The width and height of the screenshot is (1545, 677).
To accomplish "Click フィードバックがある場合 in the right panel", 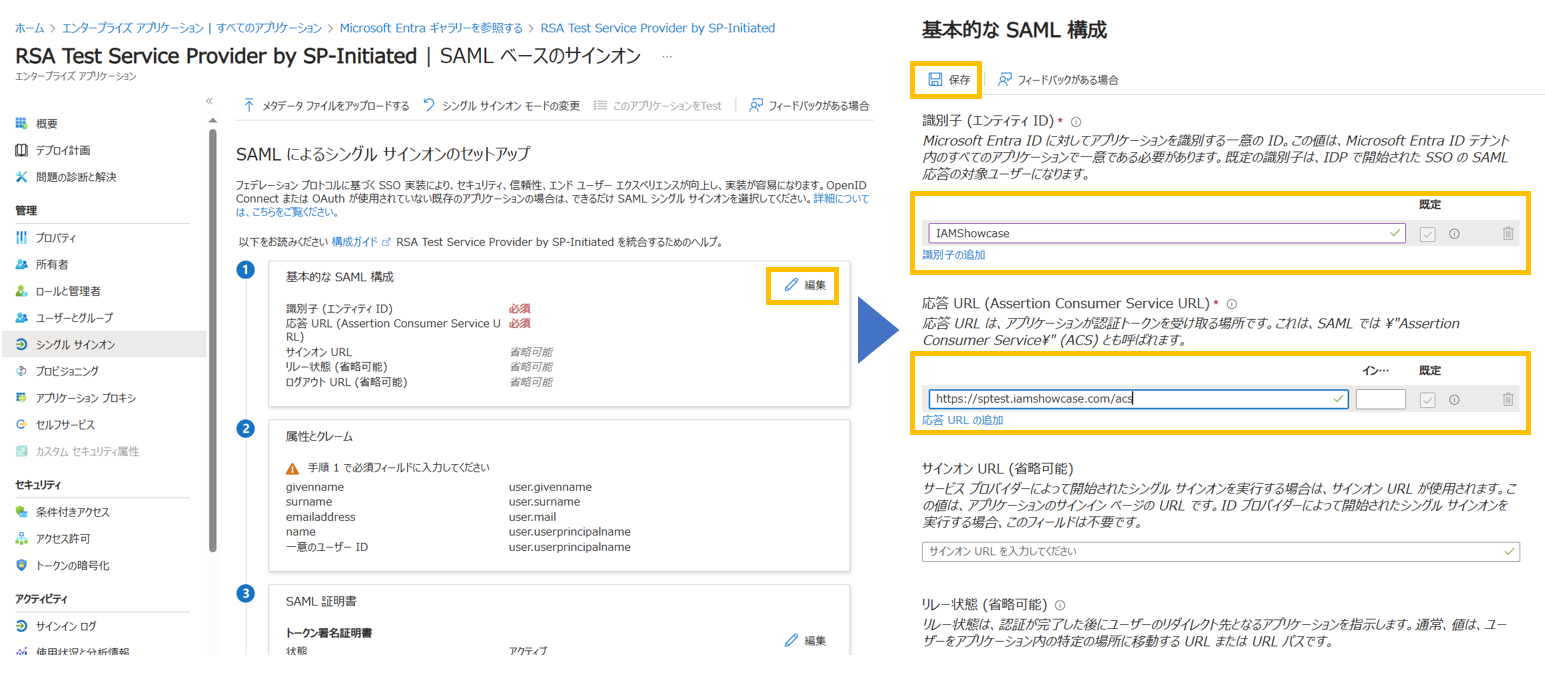I will click(1057, 79).
